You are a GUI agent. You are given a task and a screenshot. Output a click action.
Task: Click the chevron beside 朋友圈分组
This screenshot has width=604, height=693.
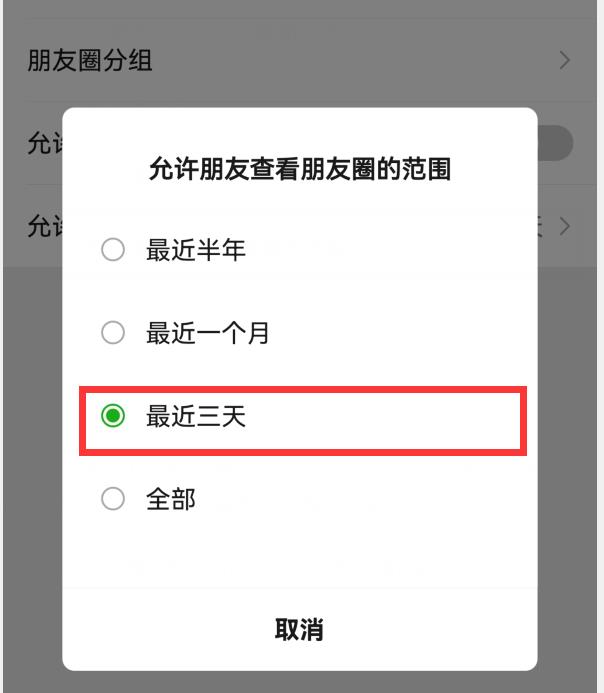pyautogui.click(x=565, y=60)
